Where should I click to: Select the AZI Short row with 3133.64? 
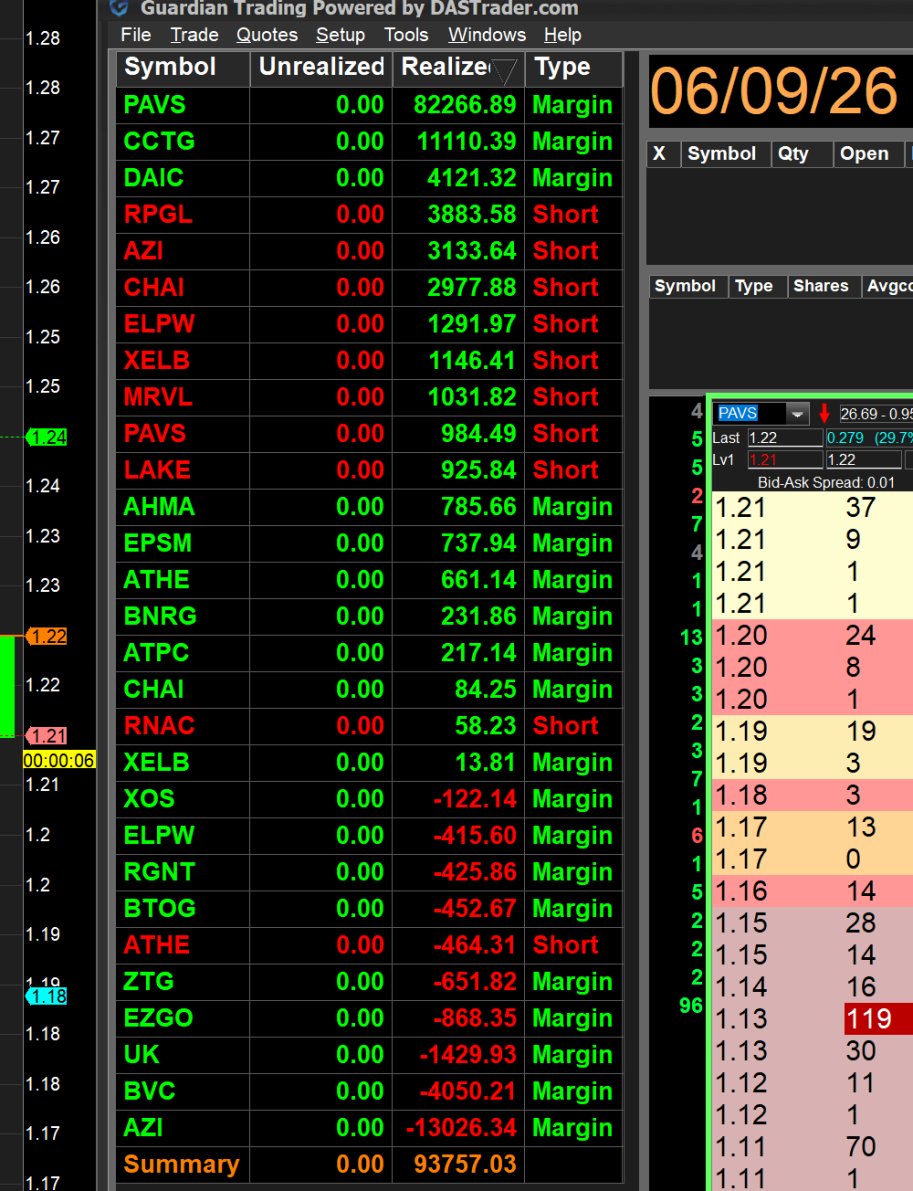(369, 251)
